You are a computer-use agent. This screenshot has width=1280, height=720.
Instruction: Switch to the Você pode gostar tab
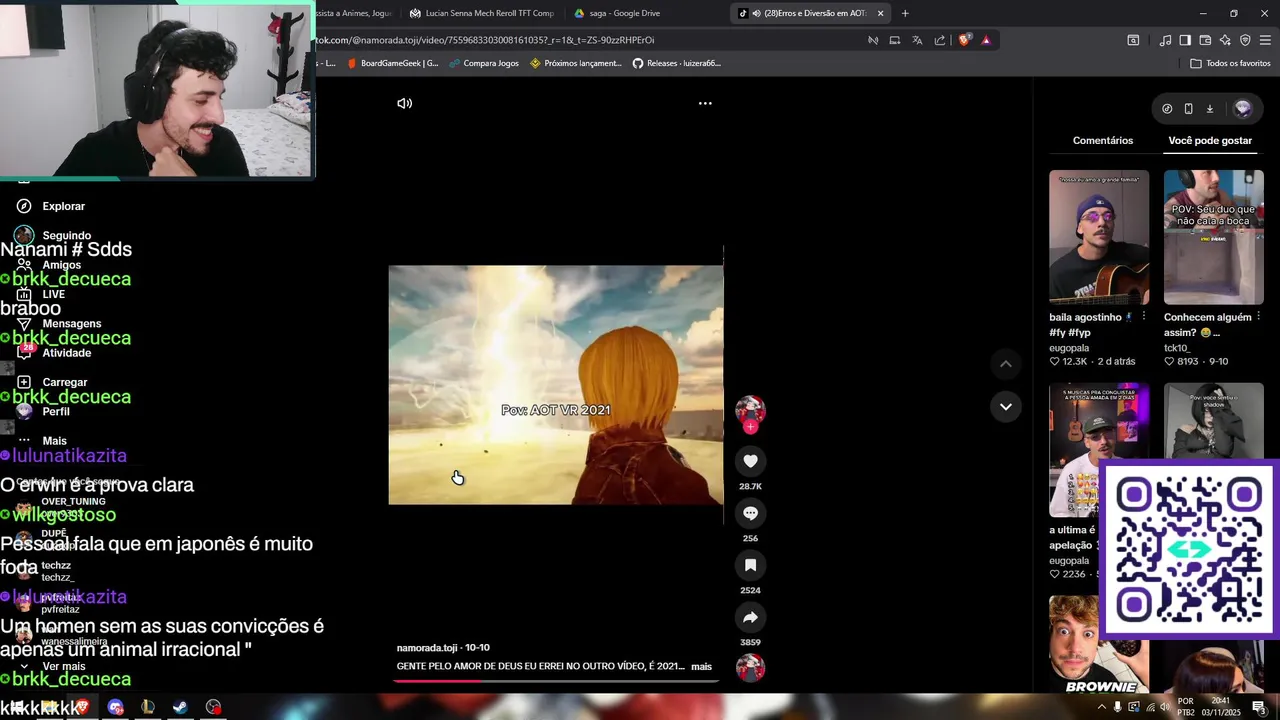(1210, 140)
